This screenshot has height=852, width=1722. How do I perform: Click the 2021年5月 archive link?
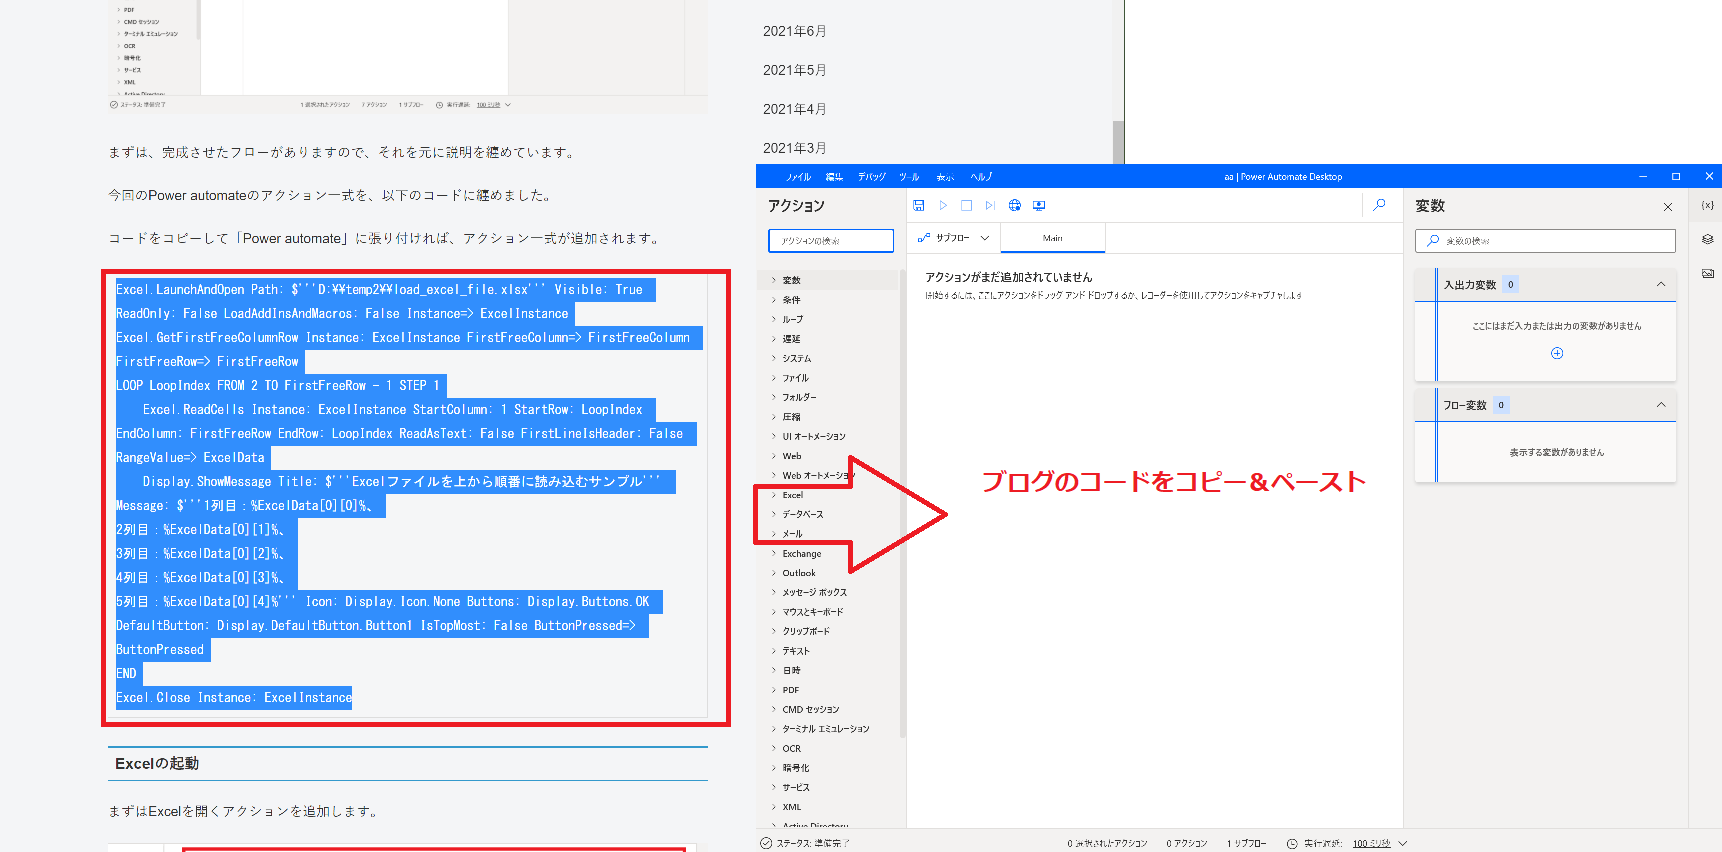[x=794, y=70]
